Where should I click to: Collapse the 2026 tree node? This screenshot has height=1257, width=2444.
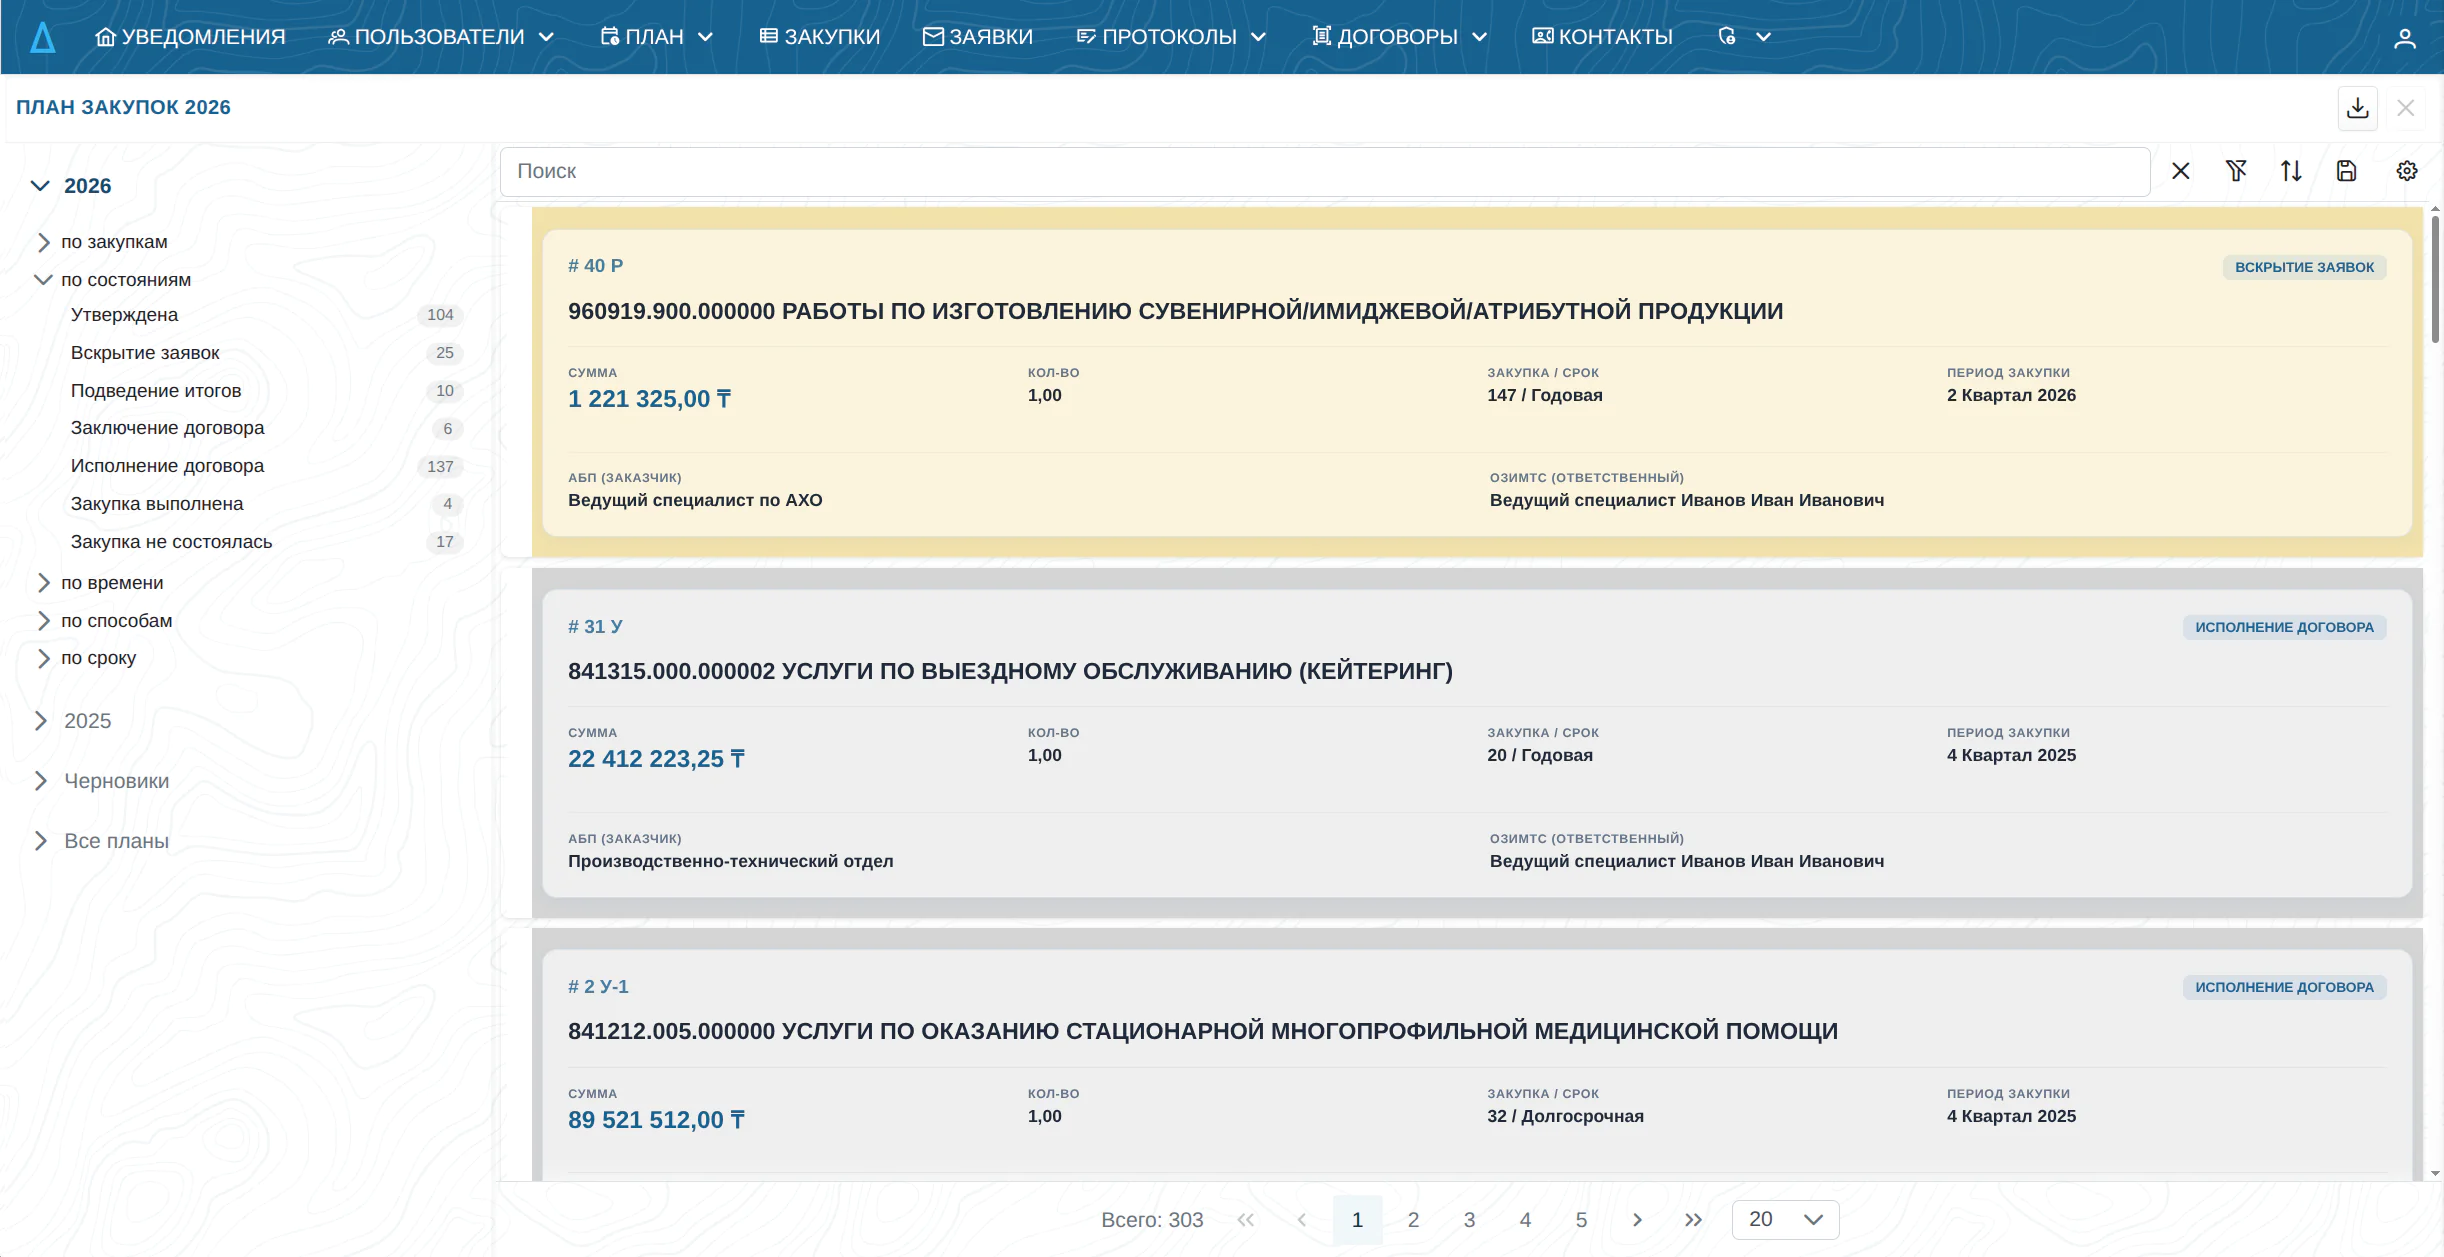click(40, 186)
